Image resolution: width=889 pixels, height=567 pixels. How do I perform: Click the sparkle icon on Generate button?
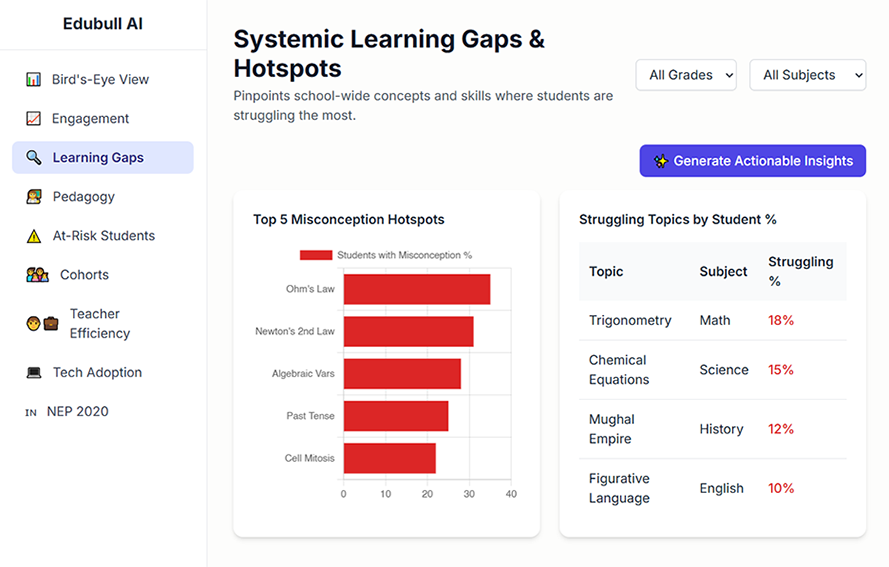[x=661, y=161]
